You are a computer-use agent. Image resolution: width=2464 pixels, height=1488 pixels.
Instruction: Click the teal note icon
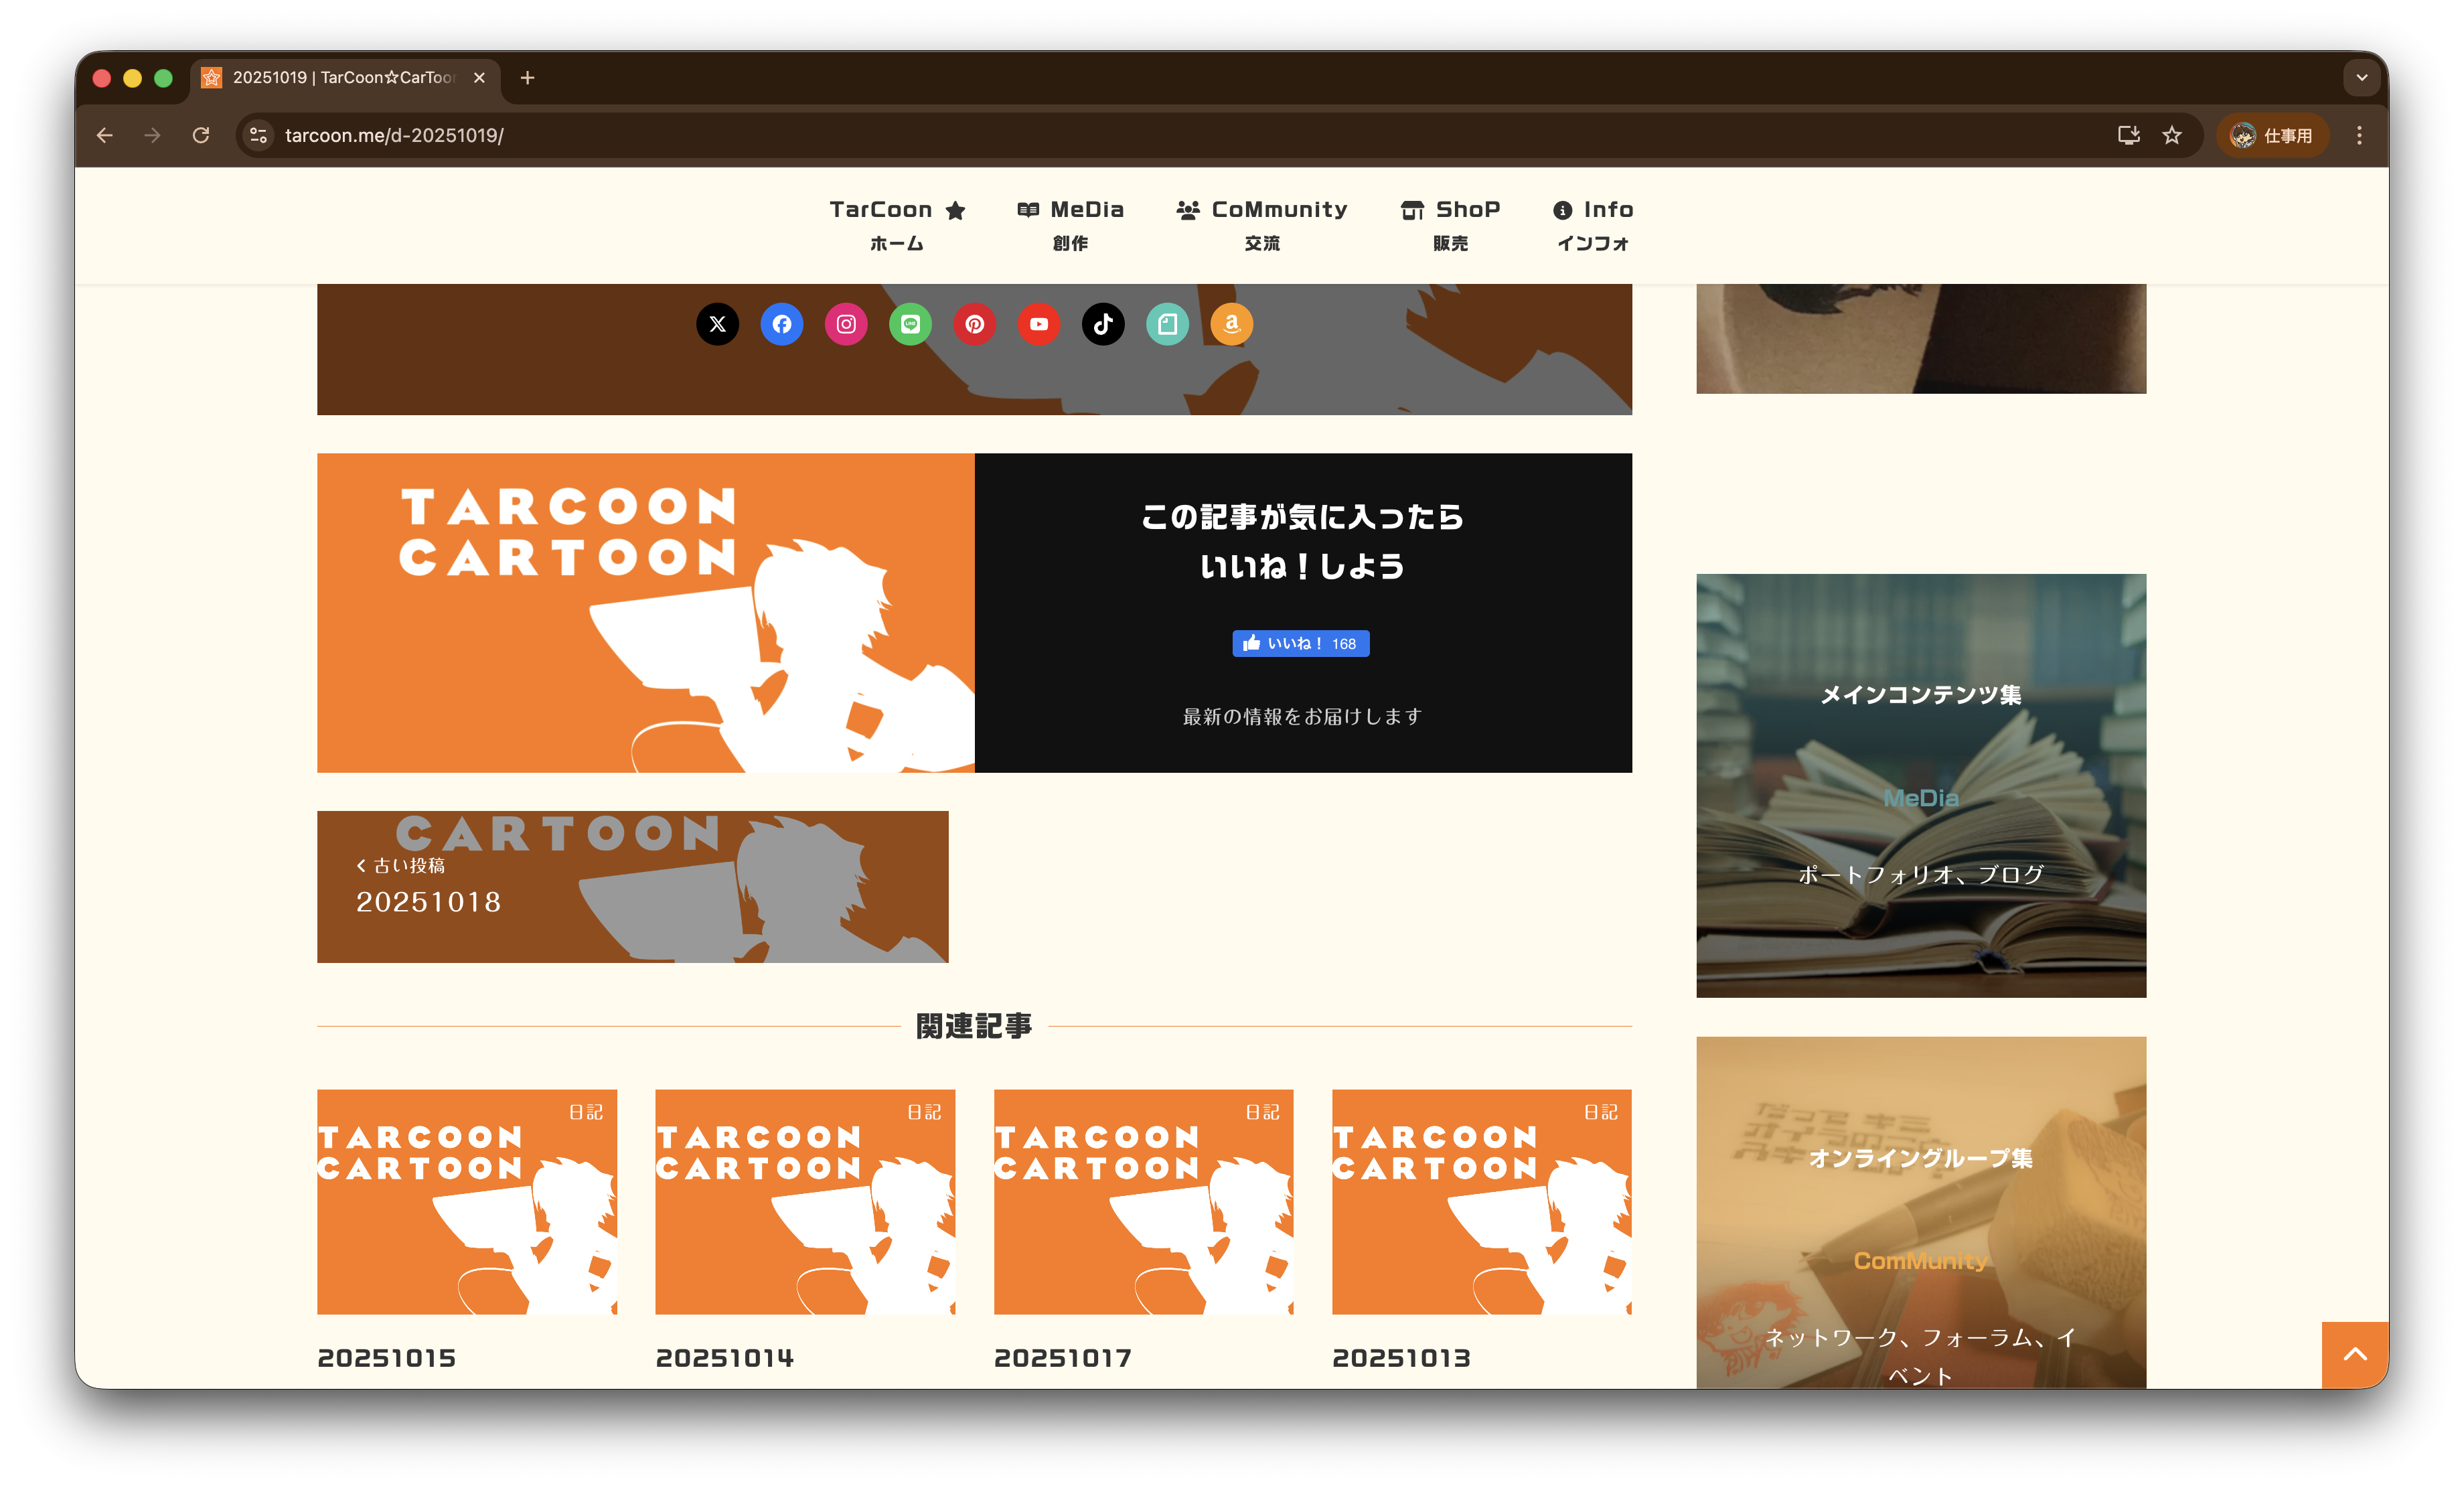point(1167,324)
